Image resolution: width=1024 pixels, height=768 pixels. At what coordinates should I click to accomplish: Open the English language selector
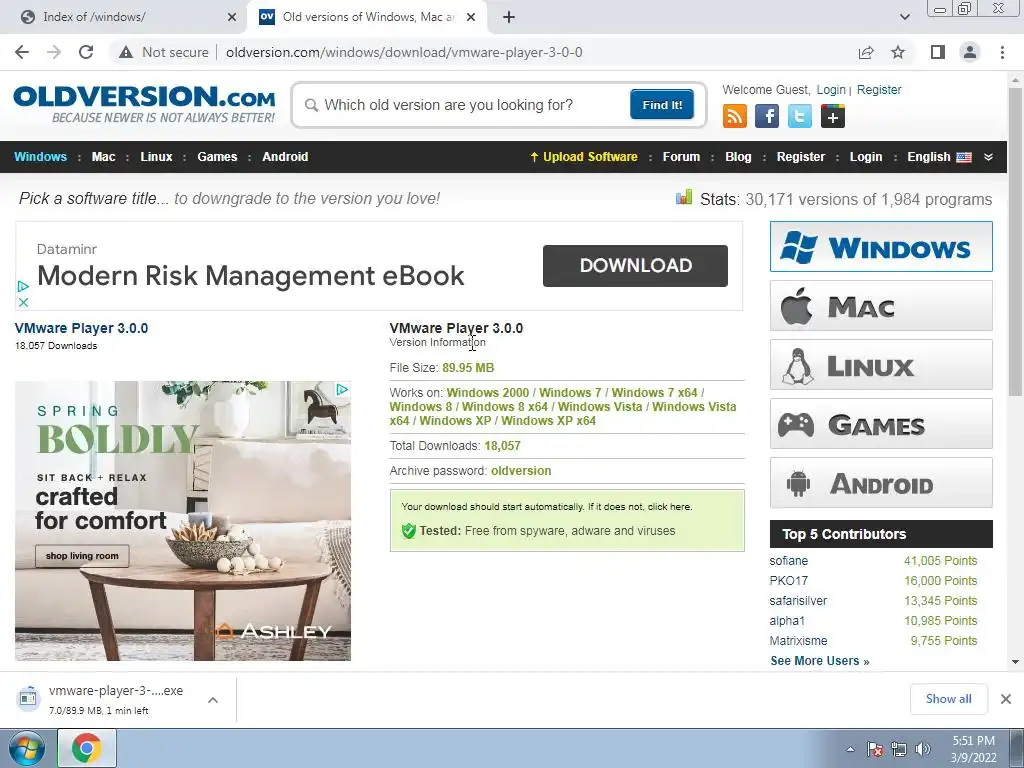click(x=939, y=157)
